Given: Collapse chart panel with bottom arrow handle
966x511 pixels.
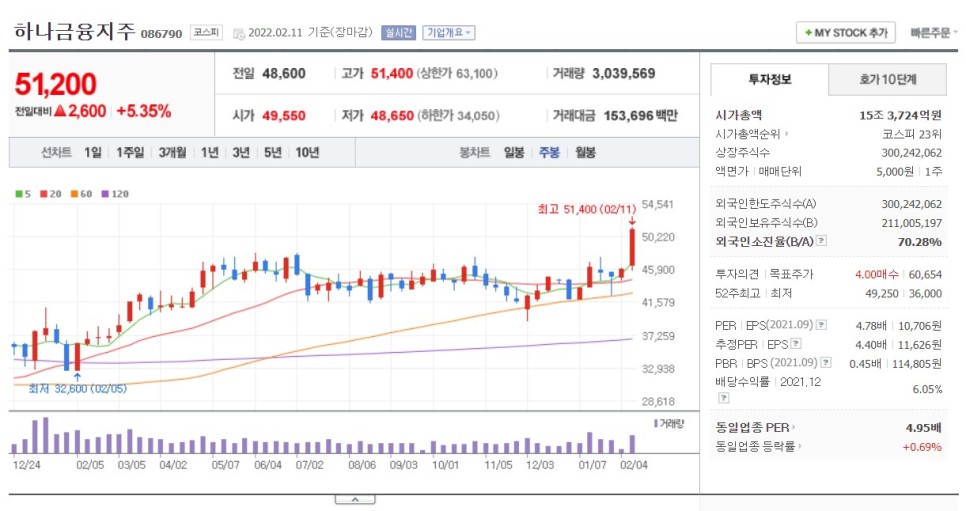Looking at the screenshot, I should click(x=355, y=499).
